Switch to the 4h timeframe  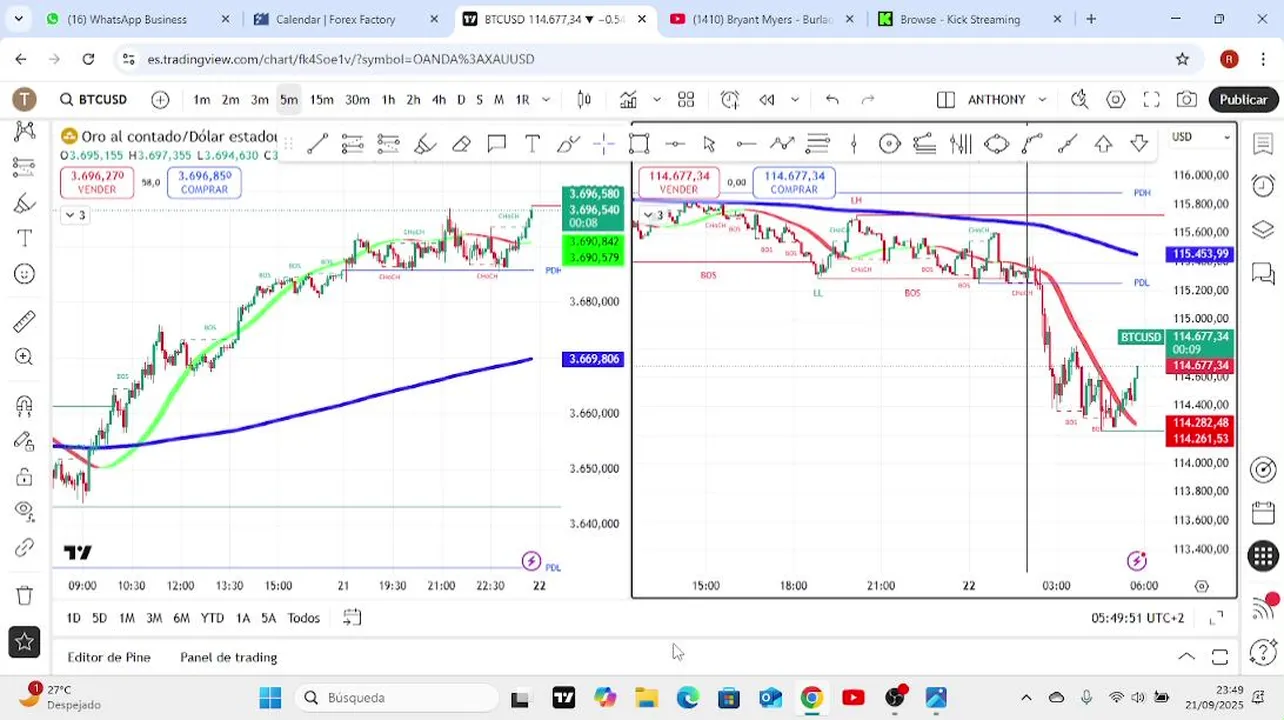coord(438,100)
